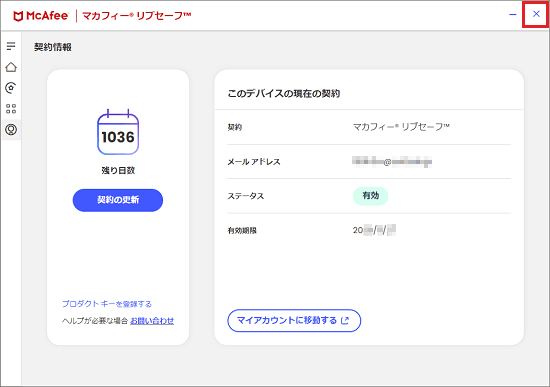Expand the hamburger menu in sidebar
The height and width of the screenshot is (387, 550).
click(x=11, y=46)
